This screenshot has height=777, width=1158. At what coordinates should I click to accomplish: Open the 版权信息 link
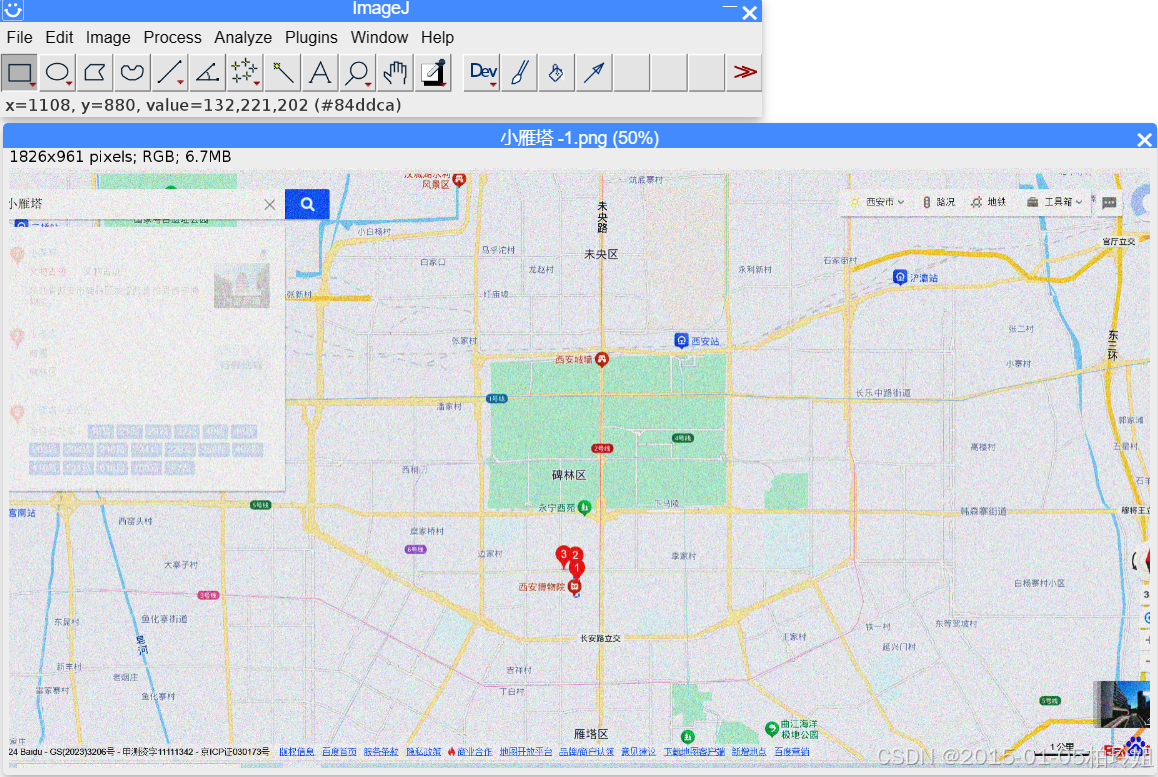[297, 752]
